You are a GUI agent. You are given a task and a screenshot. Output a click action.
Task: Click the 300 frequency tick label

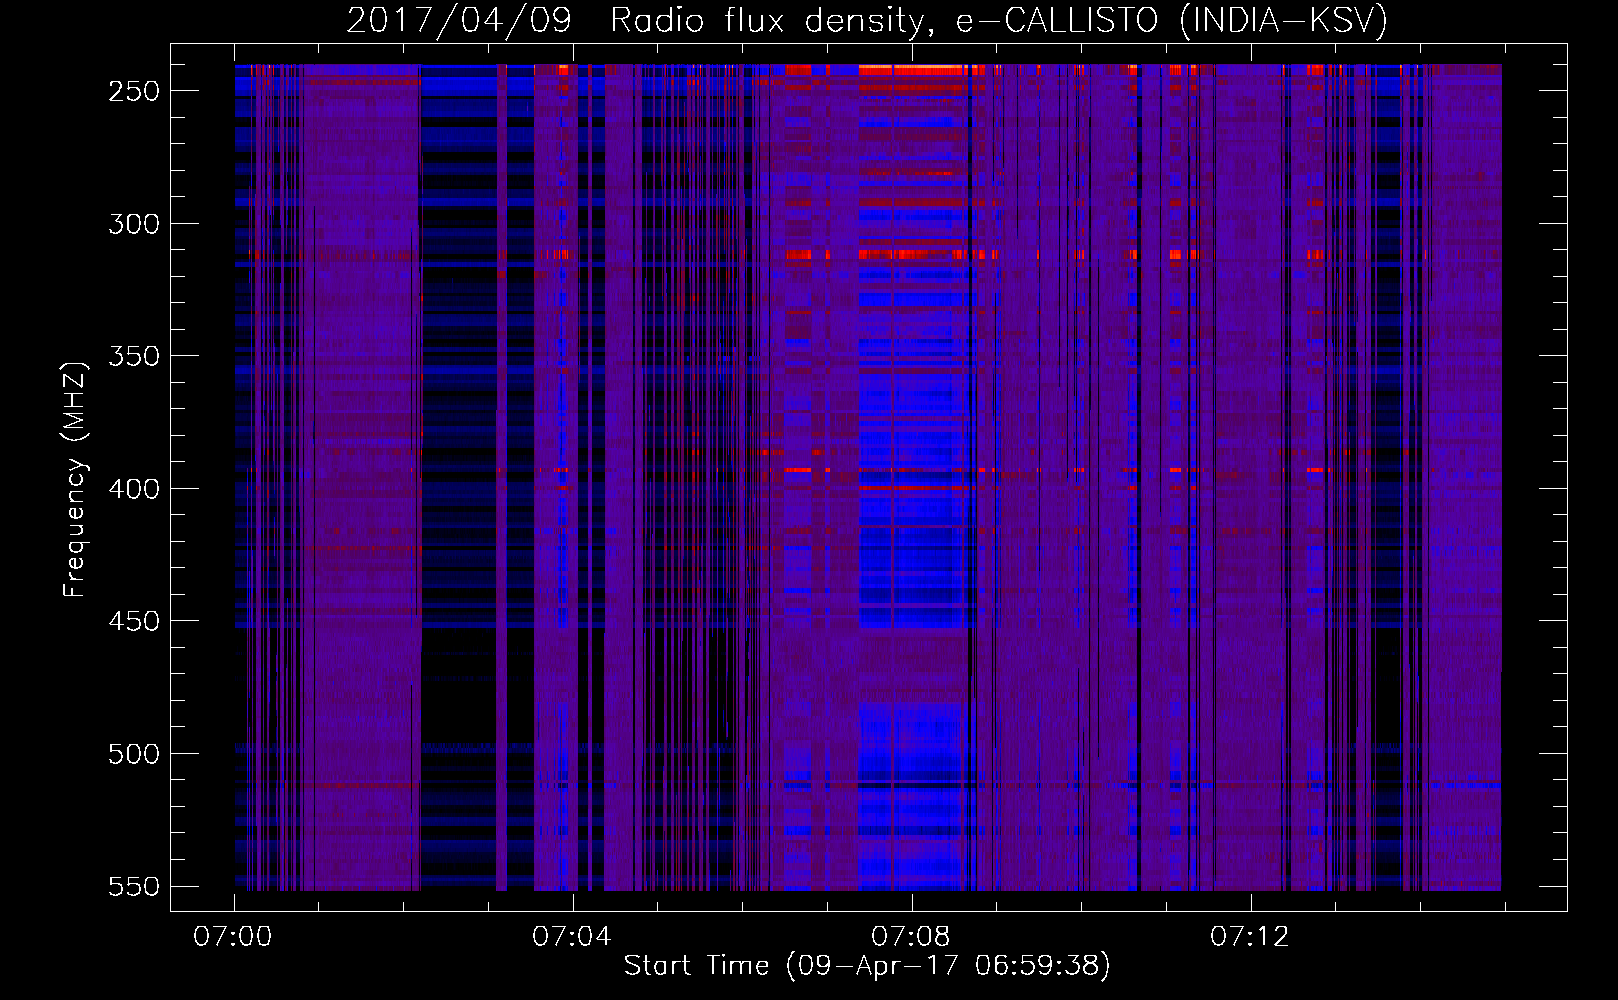[134, 224]
